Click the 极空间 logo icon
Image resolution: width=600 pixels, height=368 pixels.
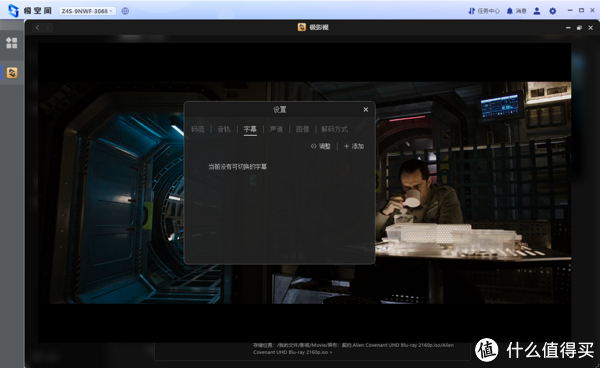[x=13, y=11]
